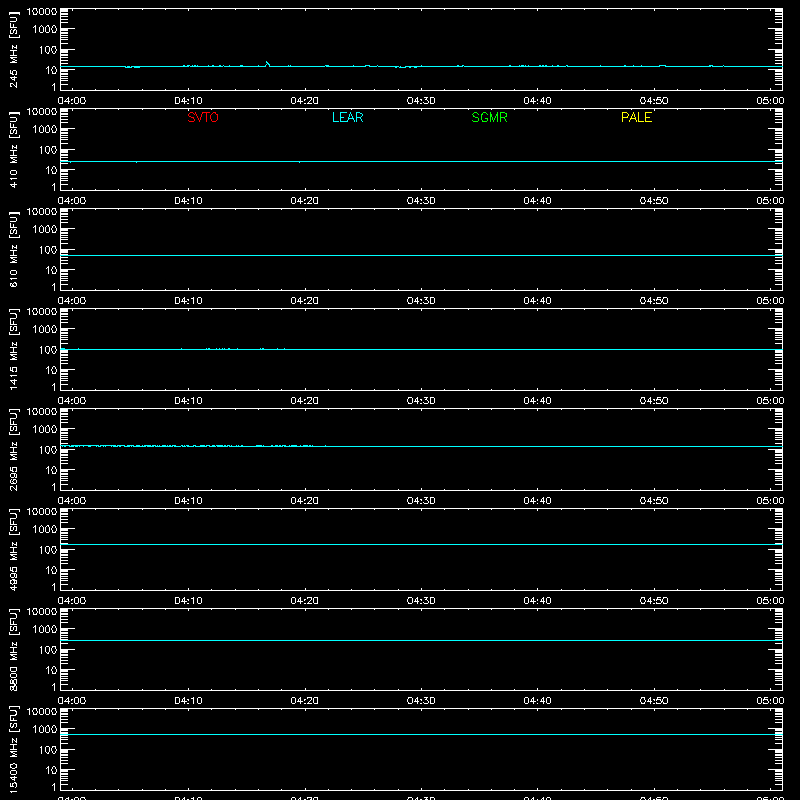The image size is (800, 800).
Task: Click the red SVTO station label
Action: click(203, 117)
